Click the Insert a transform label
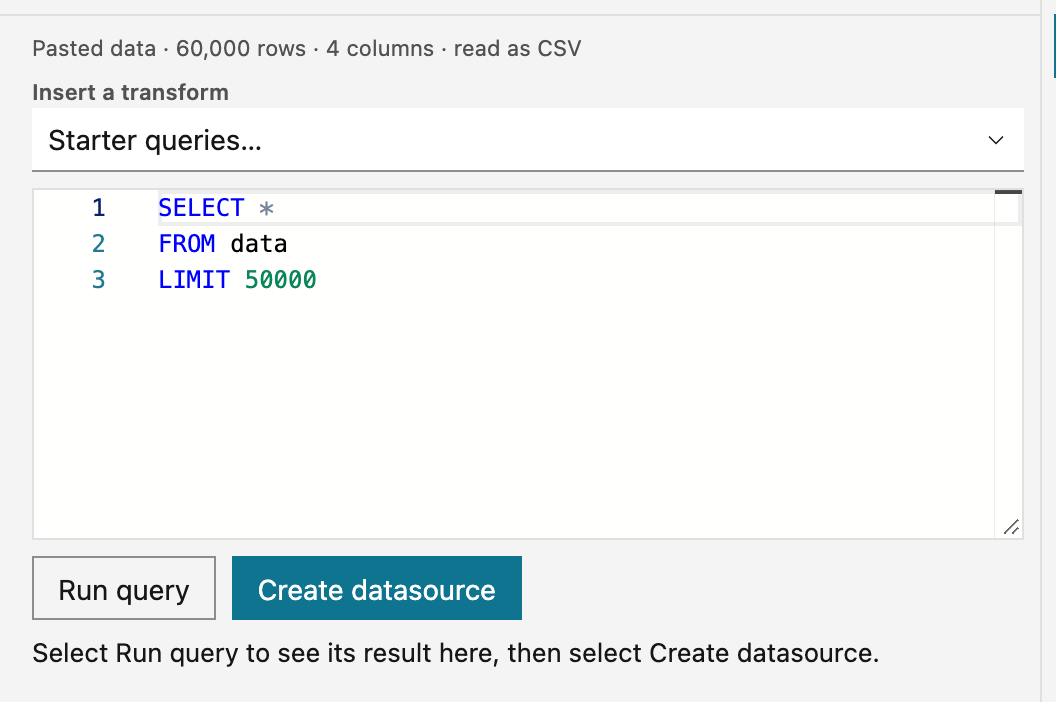 click(x=131, y=92)
